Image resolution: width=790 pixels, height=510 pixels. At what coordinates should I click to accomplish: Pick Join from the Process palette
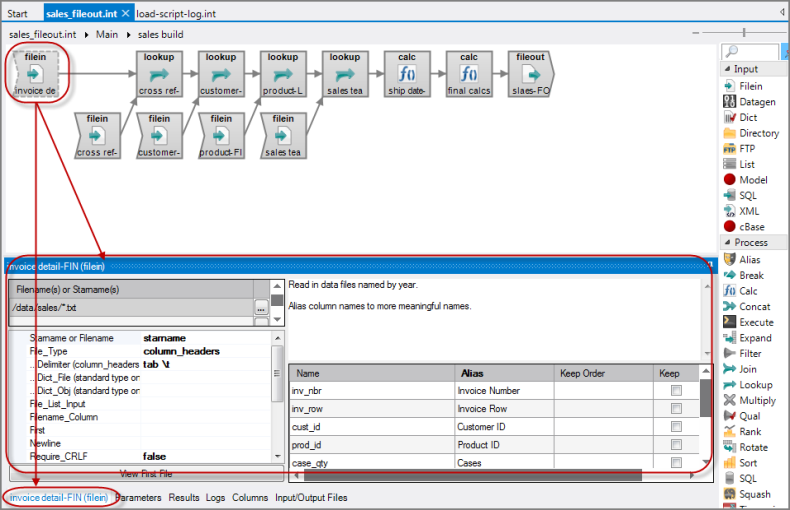click(x=741, y=369)
